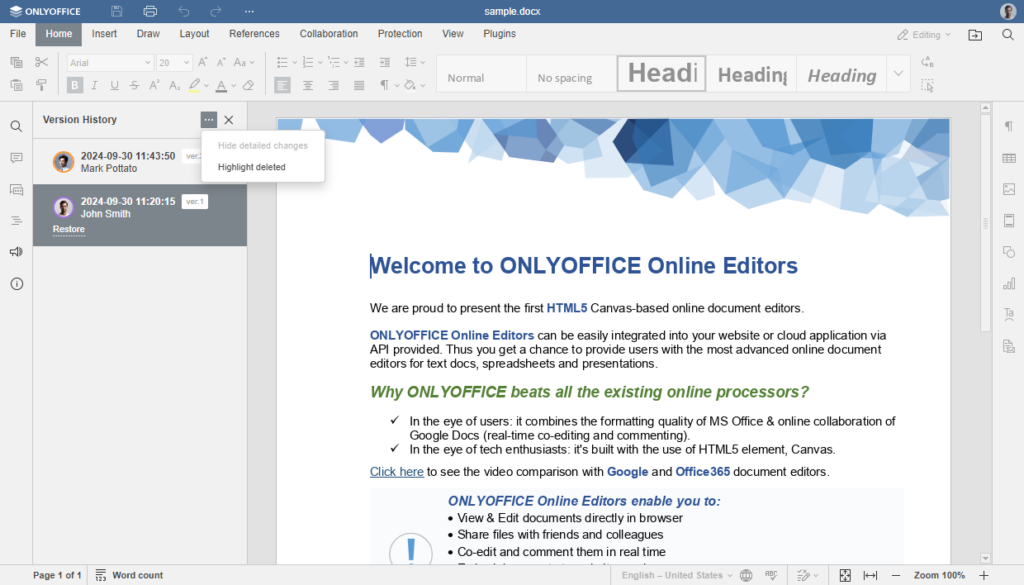Toggle bold formatting
This screenshot has width=1024, height=585.
[x=73, y=85]
